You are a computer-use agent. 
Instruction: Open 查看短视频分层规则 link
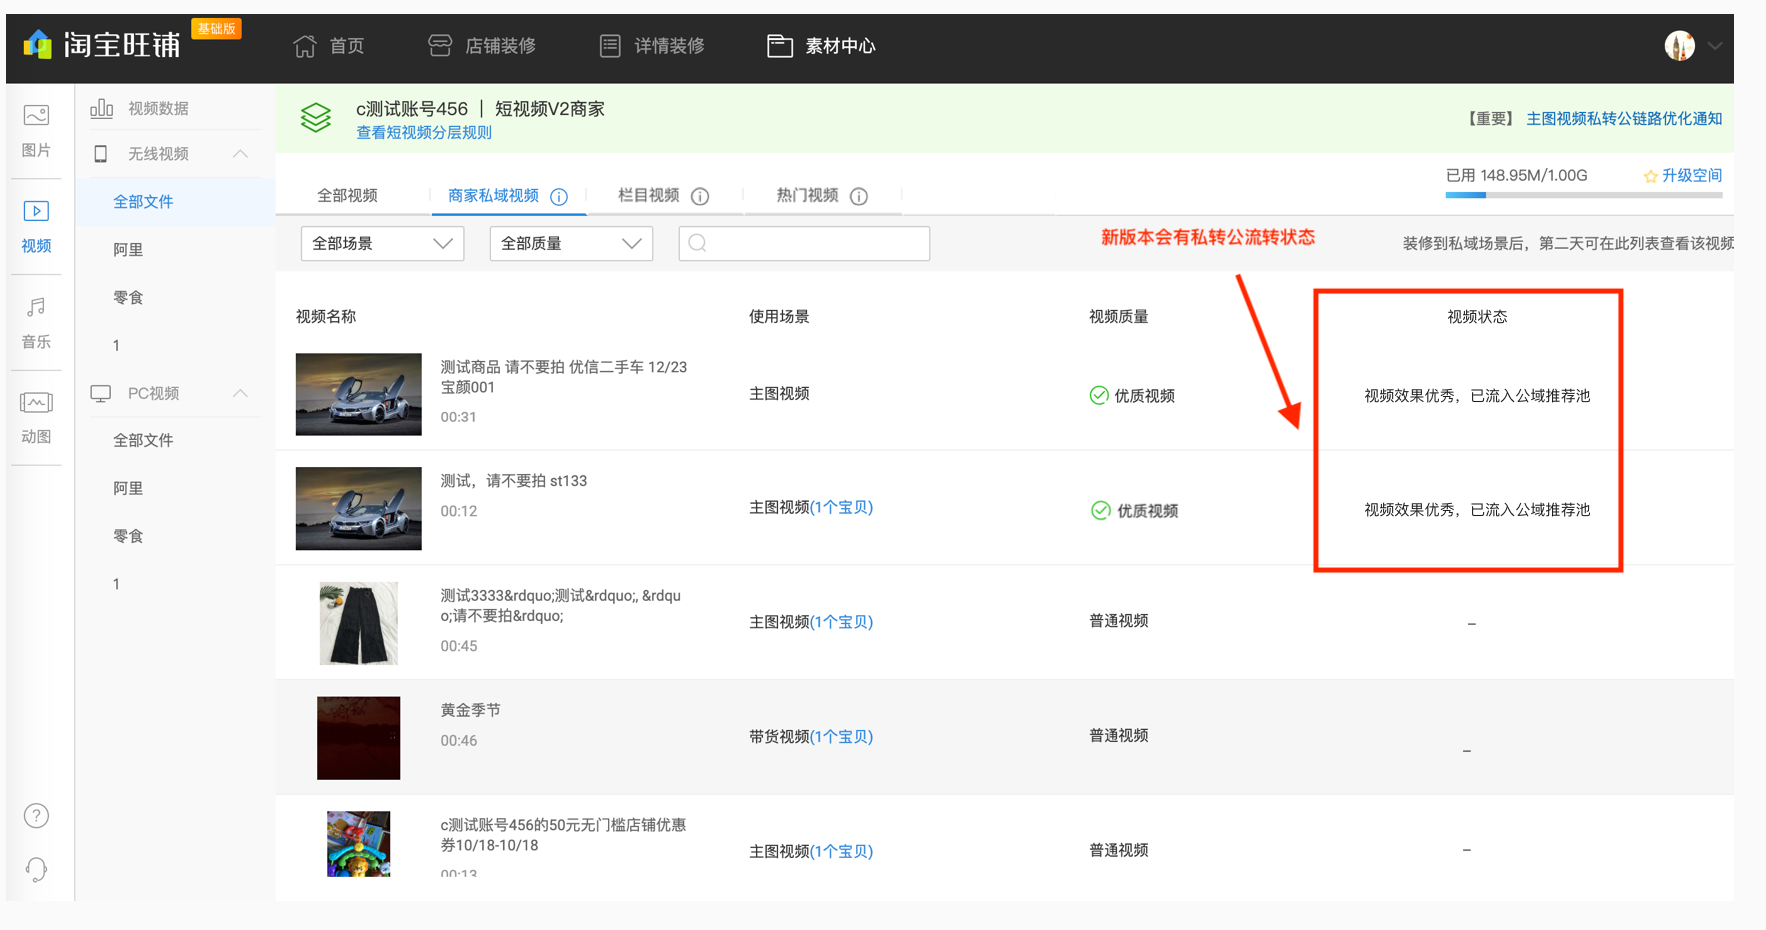click(x=424, y=133)
